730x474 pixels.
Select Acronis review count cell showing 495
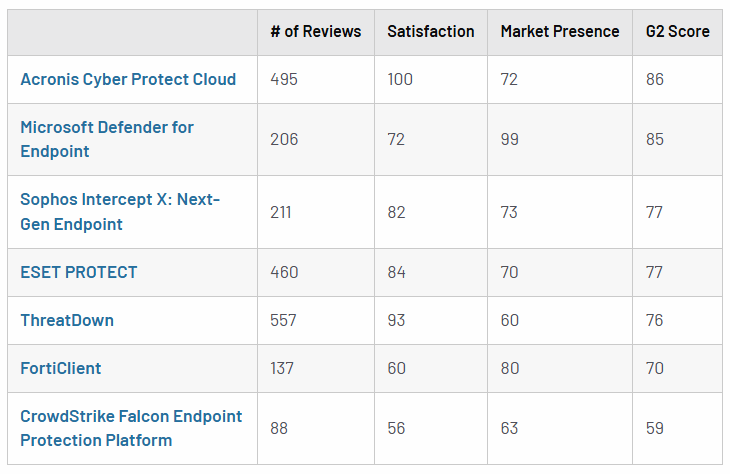pyautogui.click(x=284, y=79)
